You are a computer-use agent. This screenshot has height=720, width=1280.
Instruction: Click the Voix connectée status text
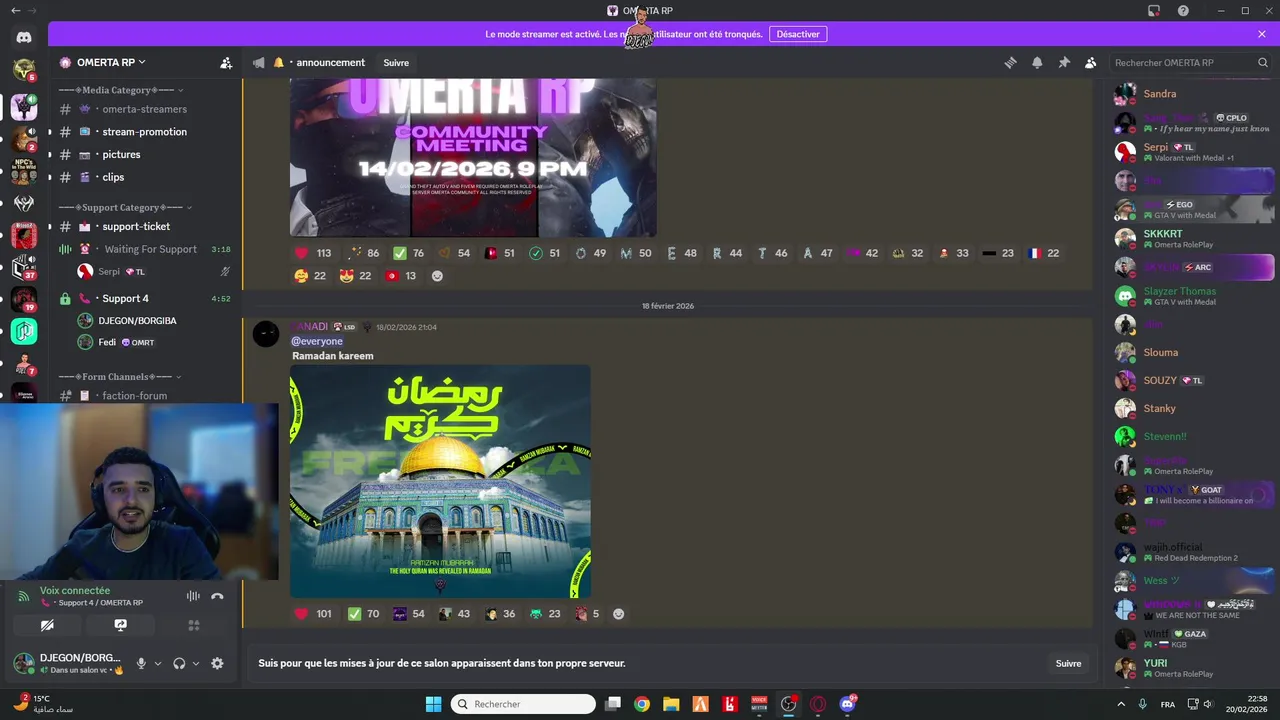(75, 591)
